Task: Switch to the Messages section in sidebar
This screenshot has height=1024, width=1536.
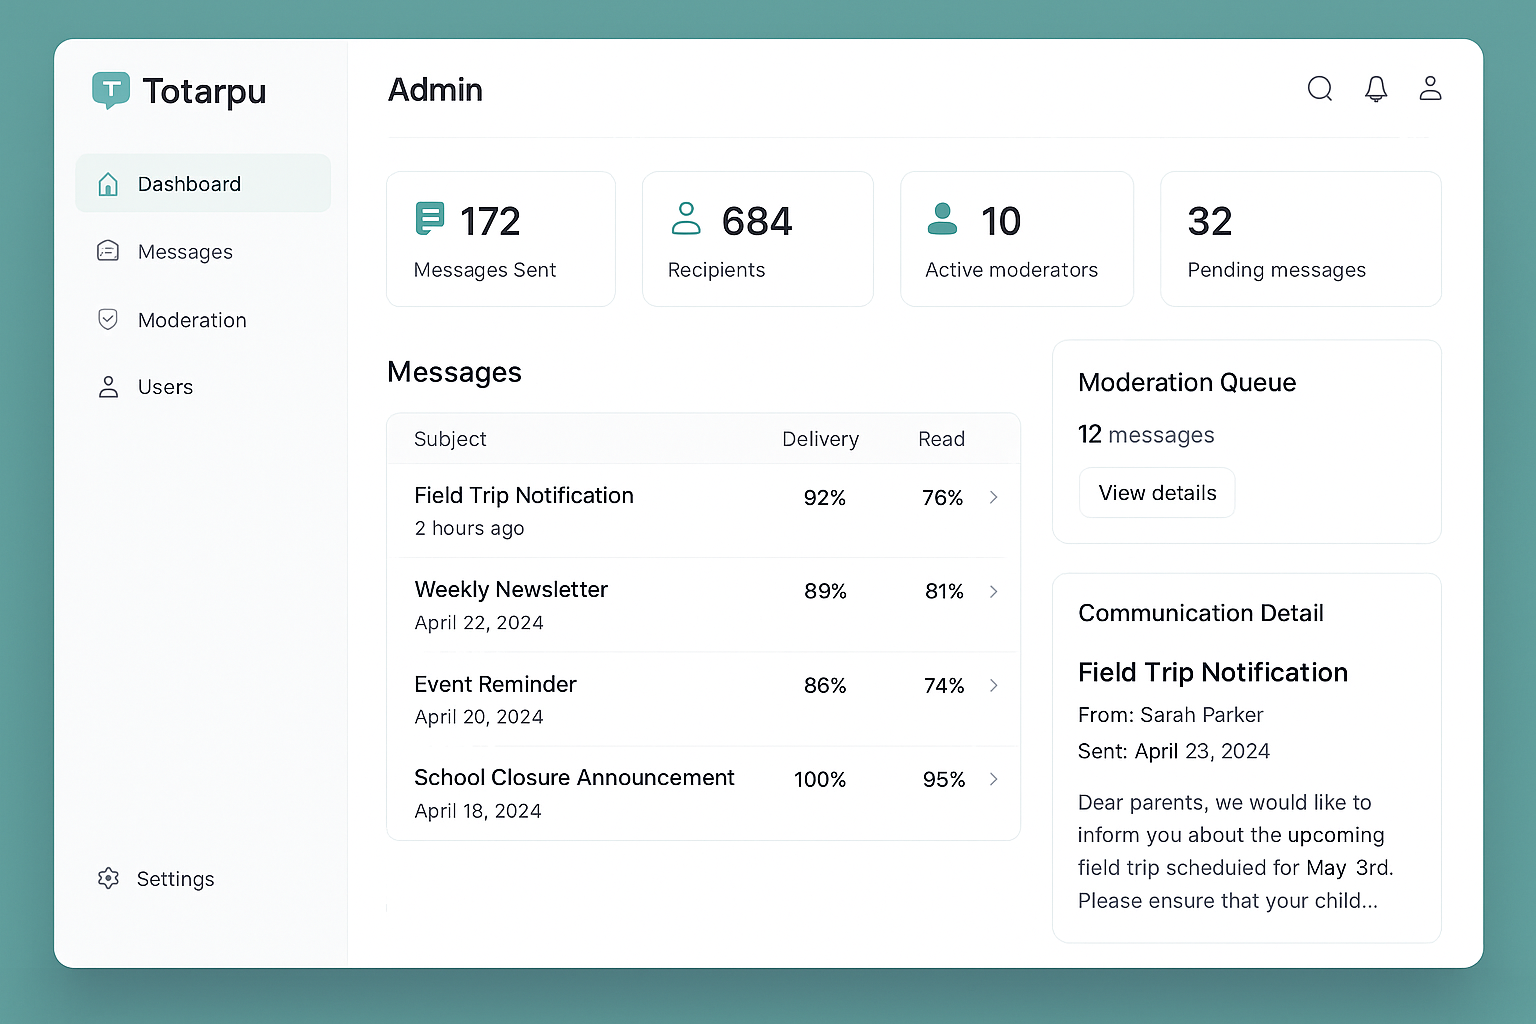Action: tap(185, 251)
